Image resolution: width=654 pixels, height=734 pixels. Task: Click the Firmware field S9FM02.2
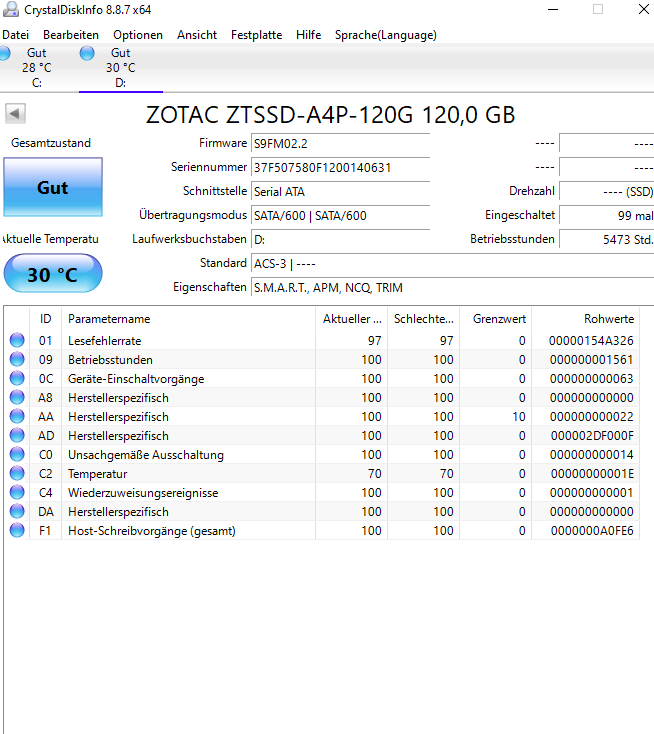[x=340, y=143]
